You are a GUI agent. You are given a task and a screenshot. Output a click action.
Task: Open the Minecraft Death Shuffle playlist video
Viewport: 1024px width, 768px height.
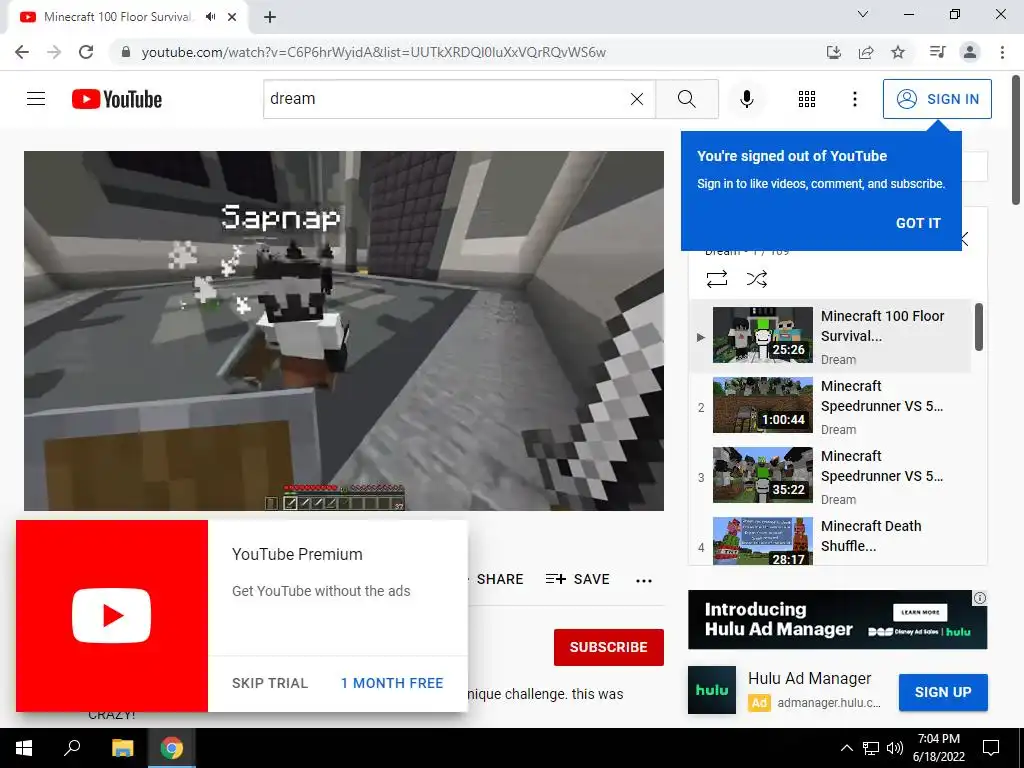pyautogui.click(x=762, y=541)
